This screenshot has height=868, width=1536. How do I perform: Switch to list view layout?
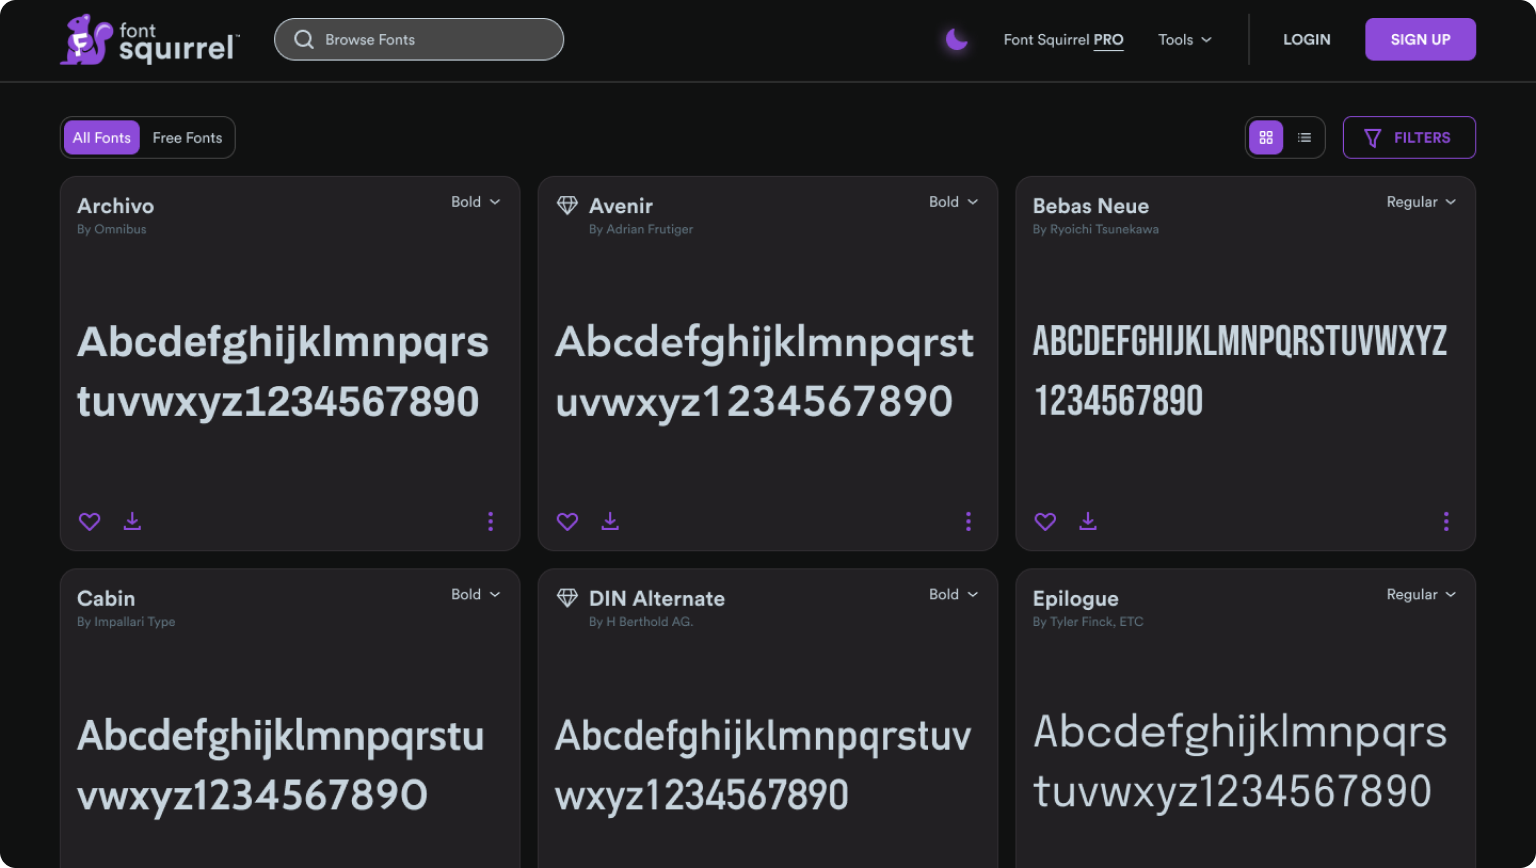[1304, 138]
